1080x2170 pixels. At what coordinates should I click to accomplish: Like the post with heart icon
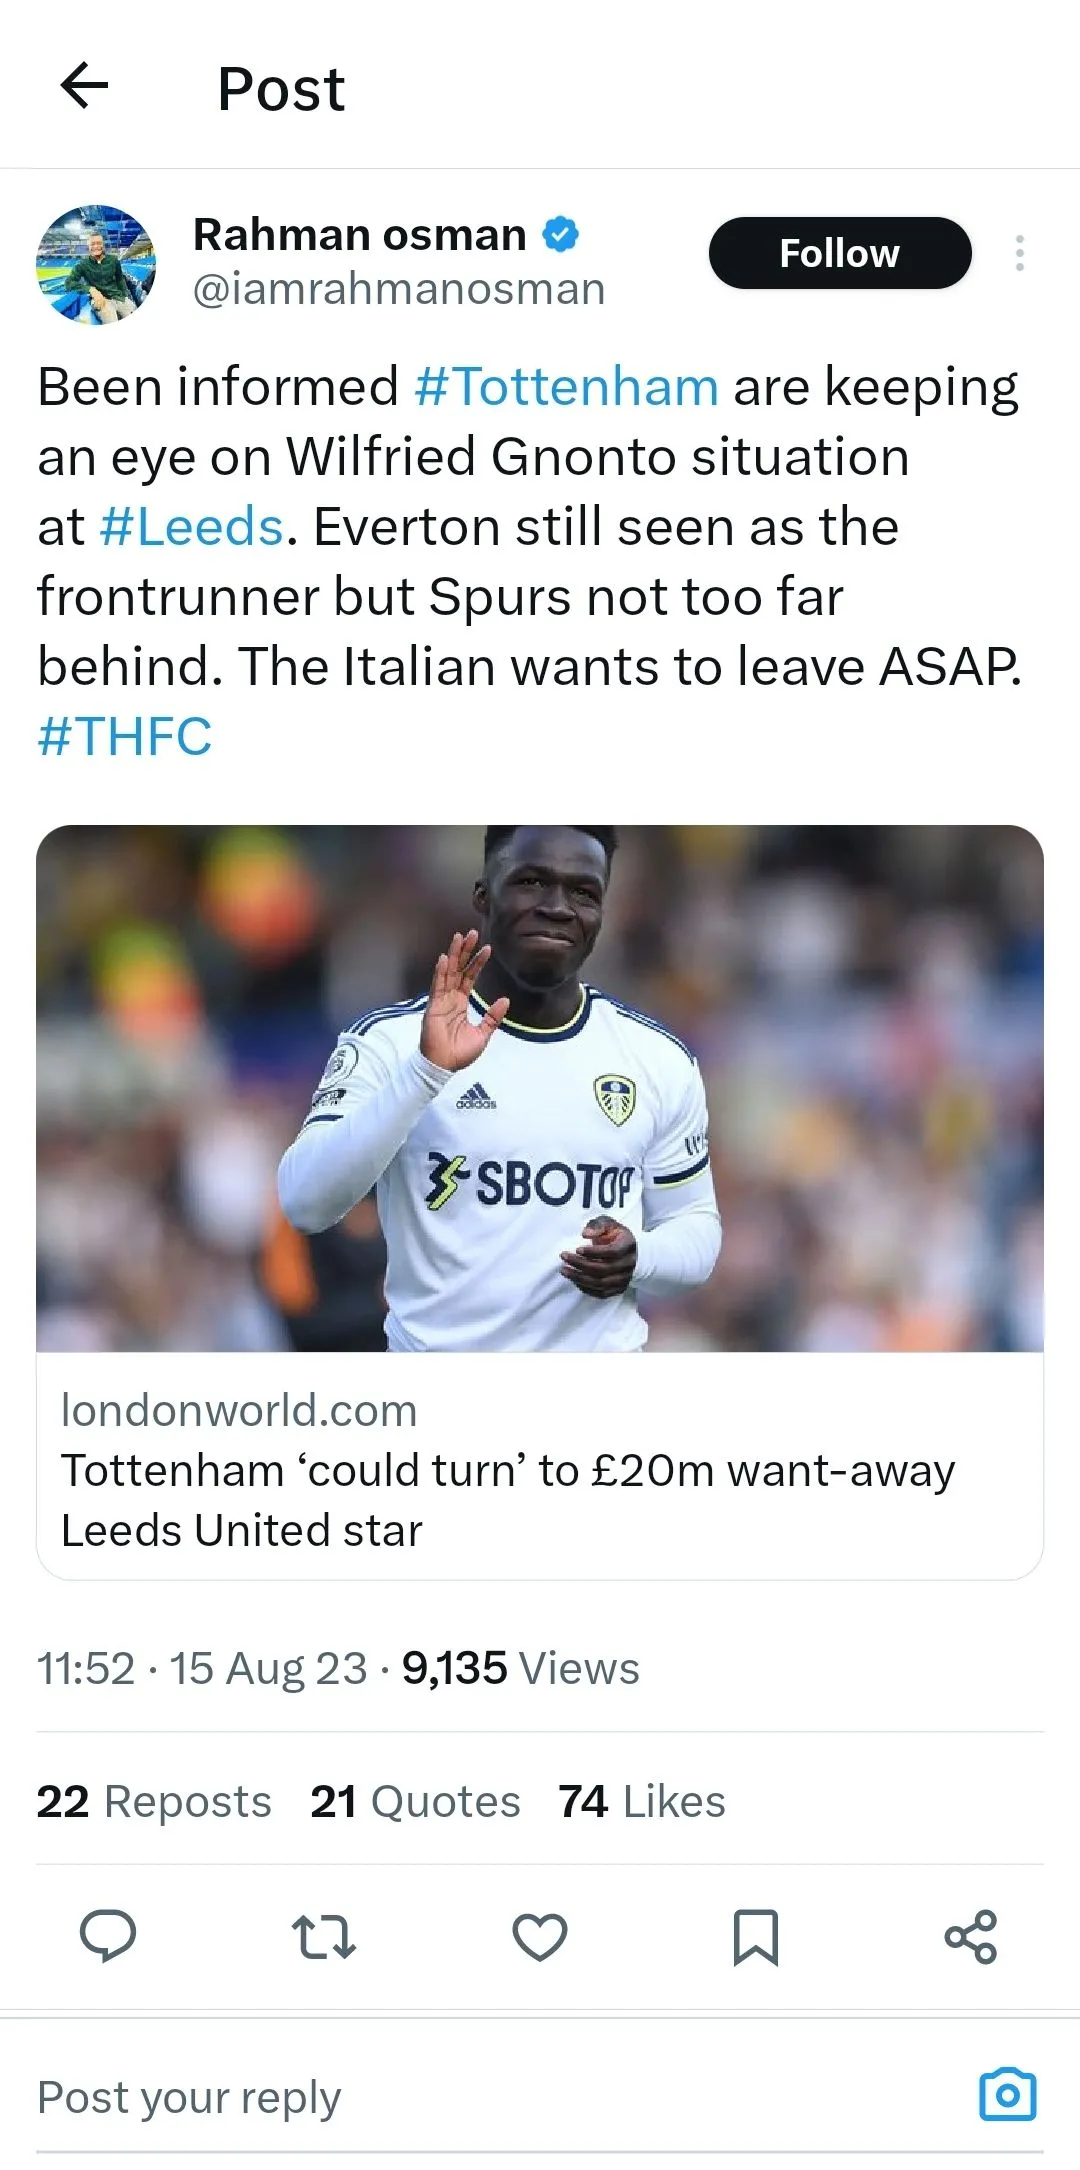tap(540, 1936)
